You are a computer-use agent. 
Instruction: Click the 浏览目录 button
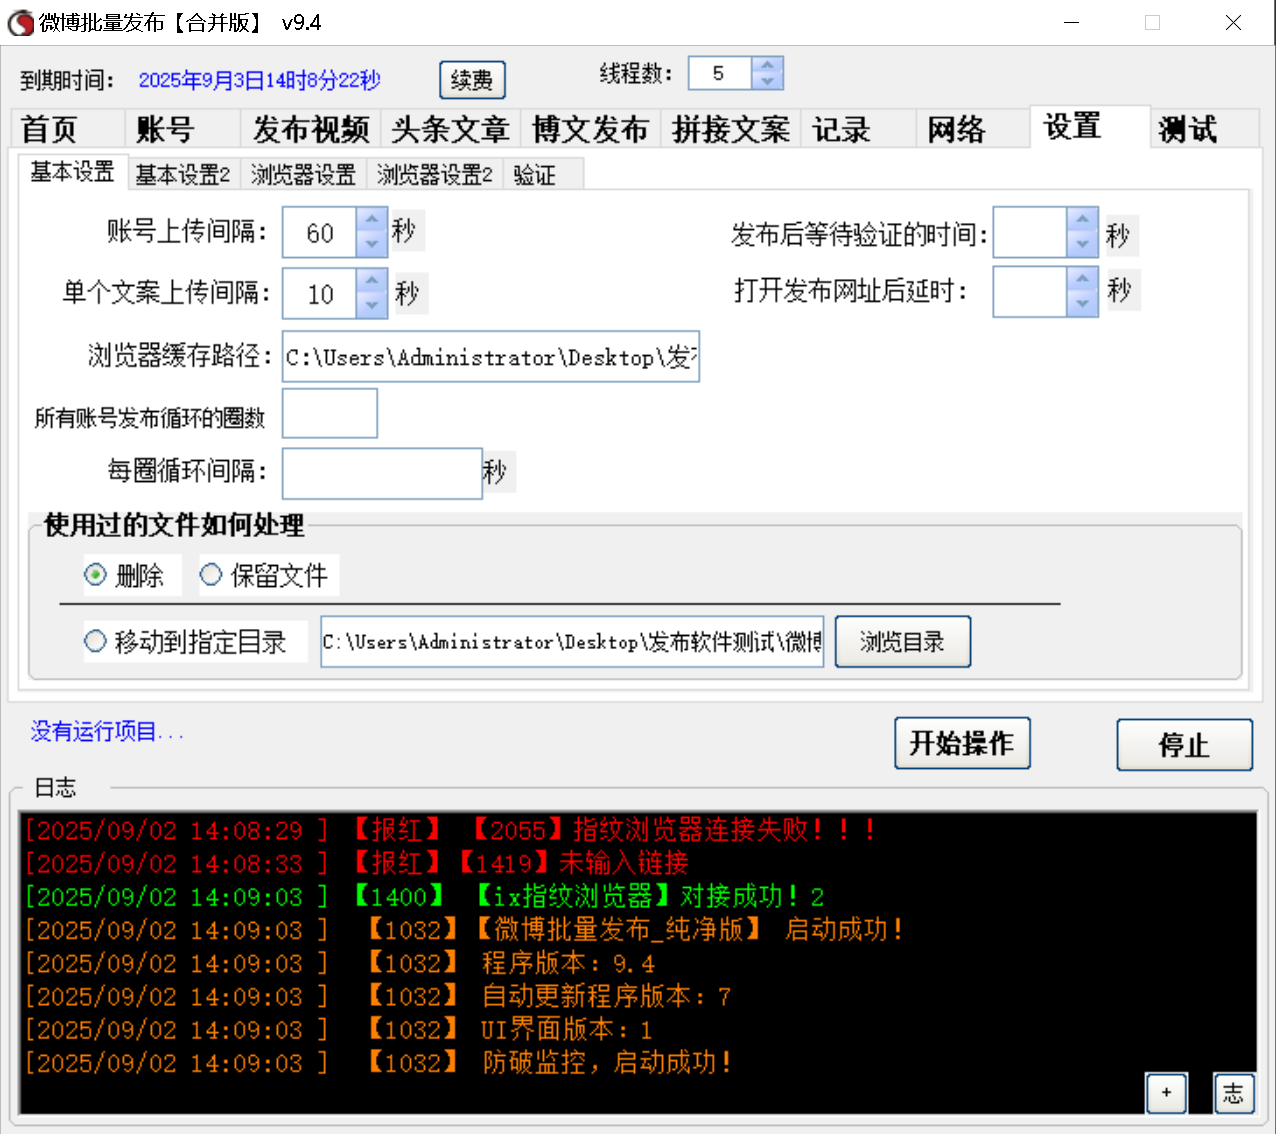(901, 641)
